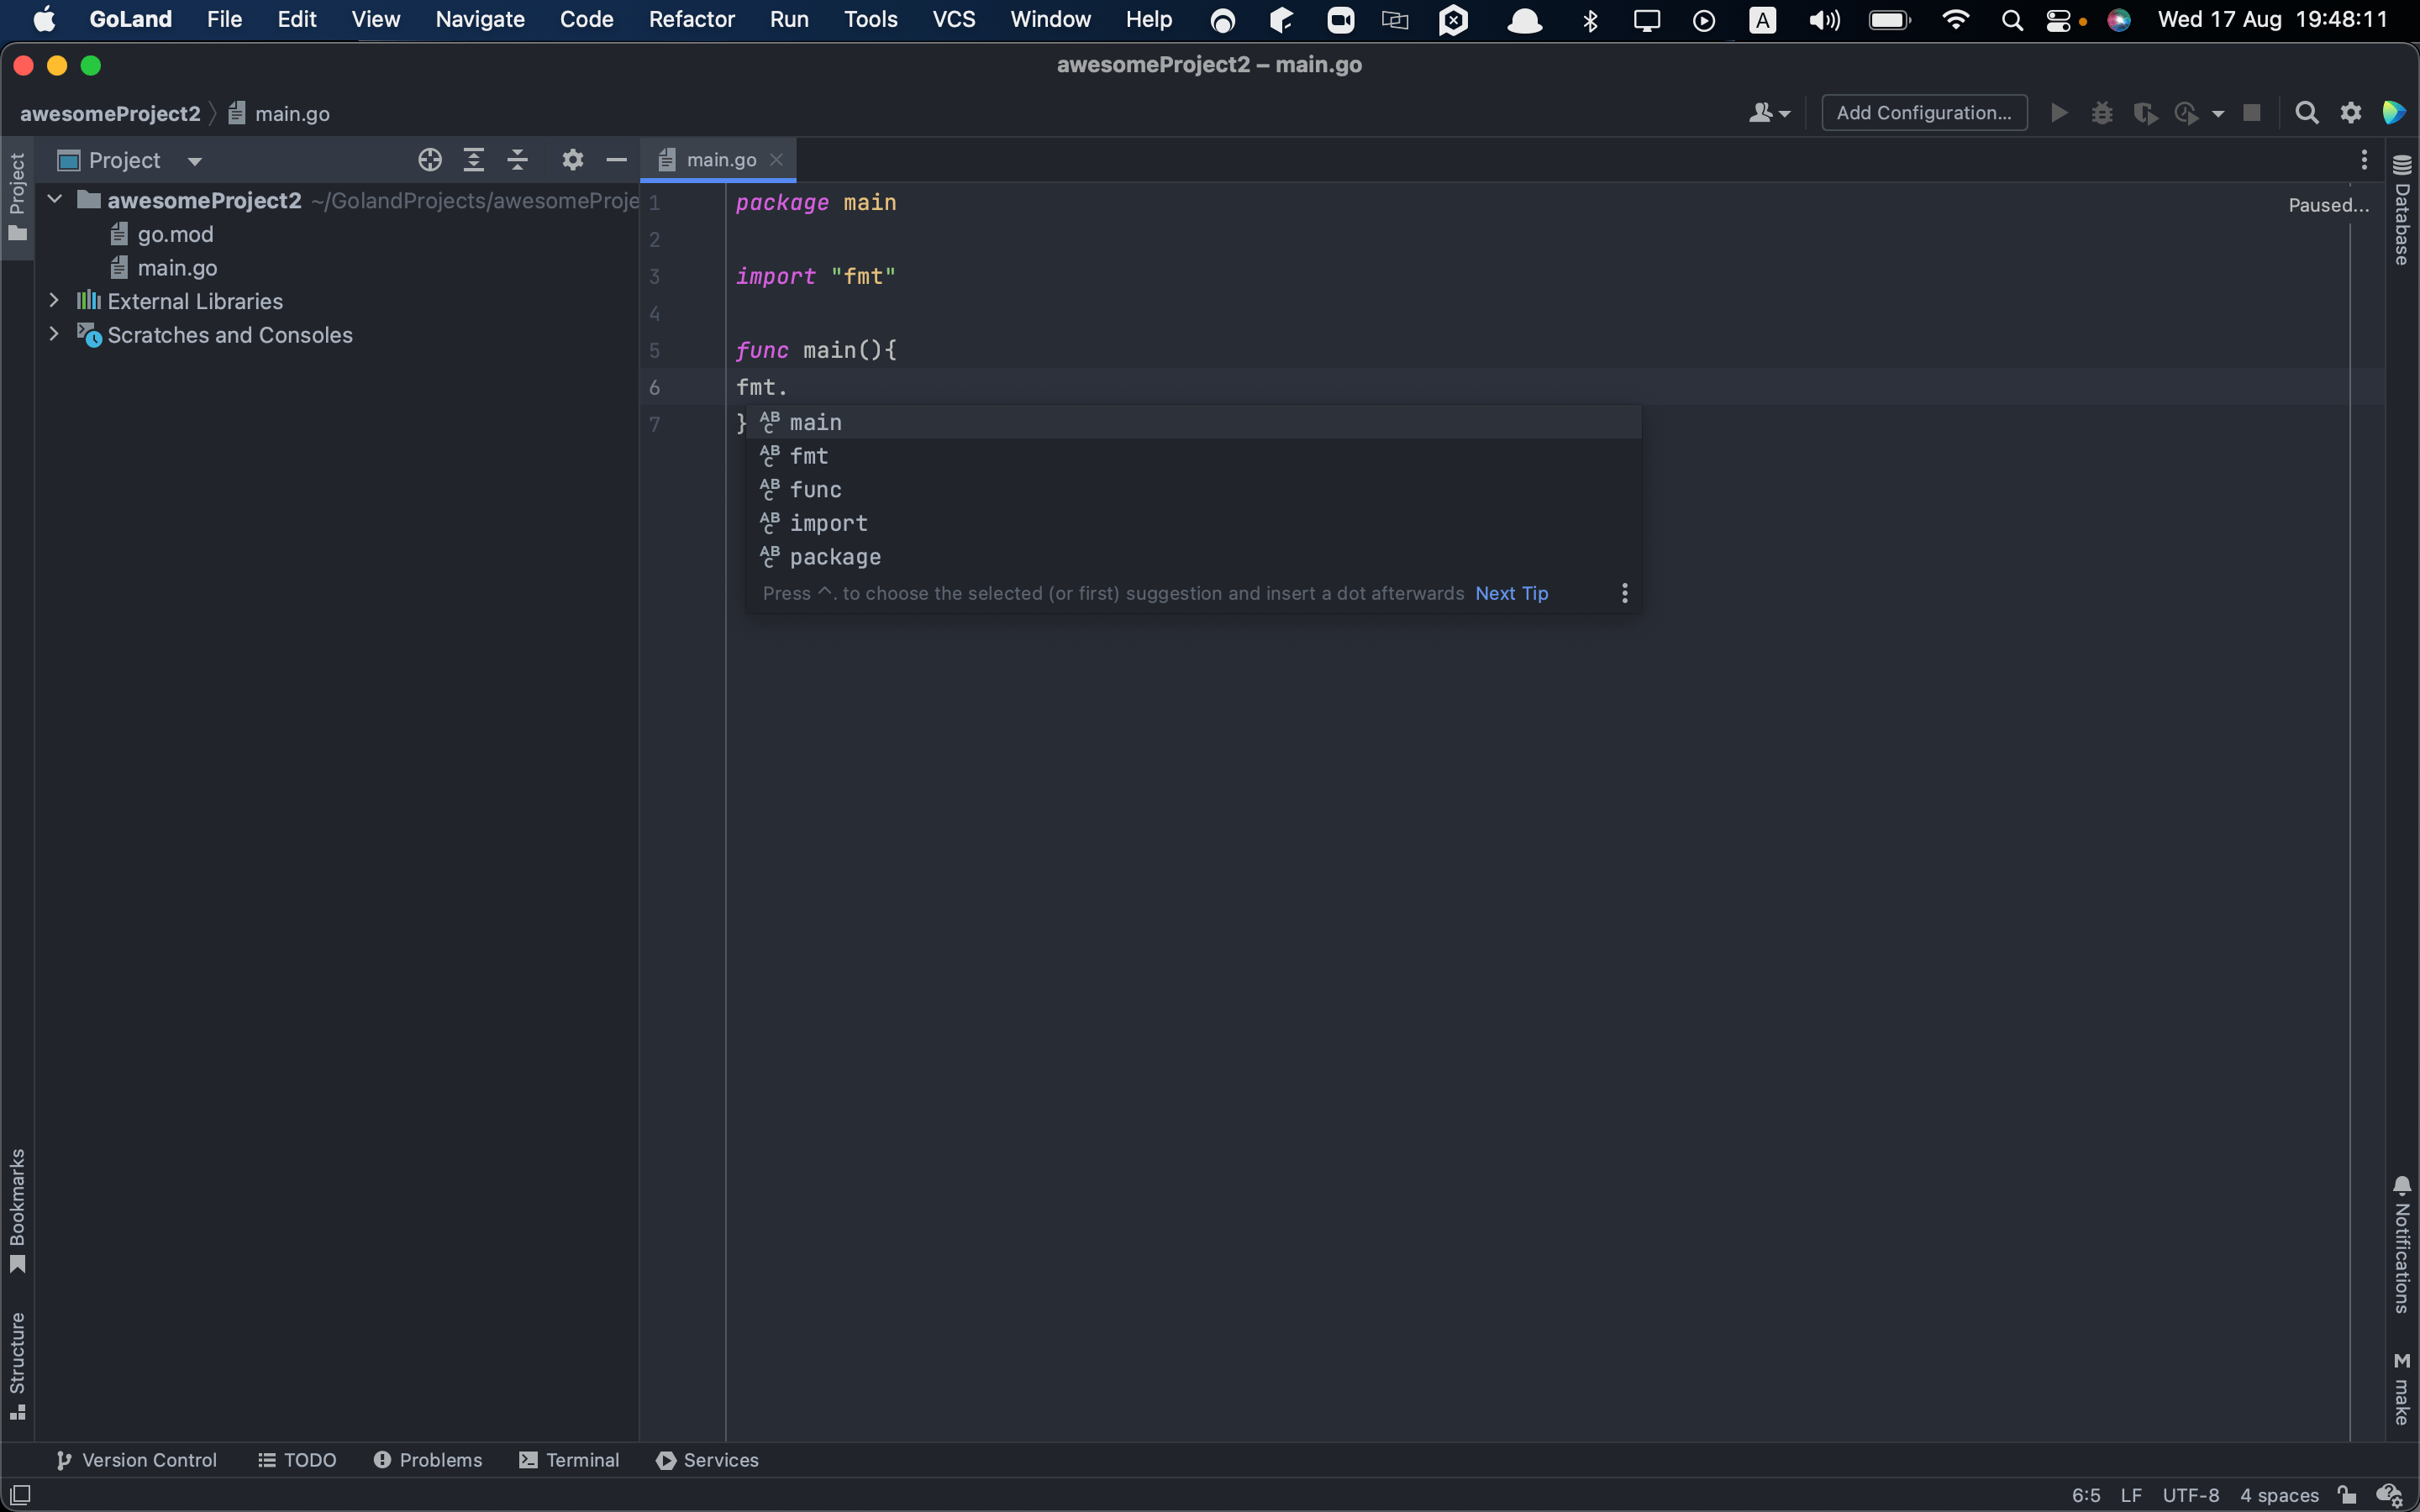Toggle the Bookmarks tool window
The height and width of the screenshot is (1512, 2420).
17,1210
